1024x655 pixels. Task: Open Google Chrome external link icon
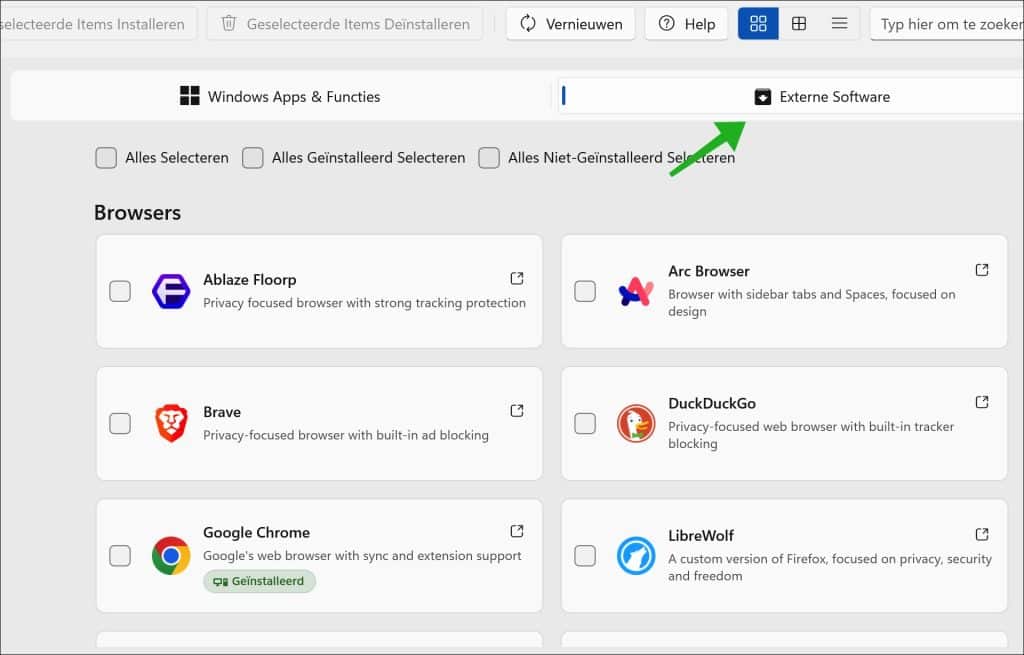click(x=517, y=532)
